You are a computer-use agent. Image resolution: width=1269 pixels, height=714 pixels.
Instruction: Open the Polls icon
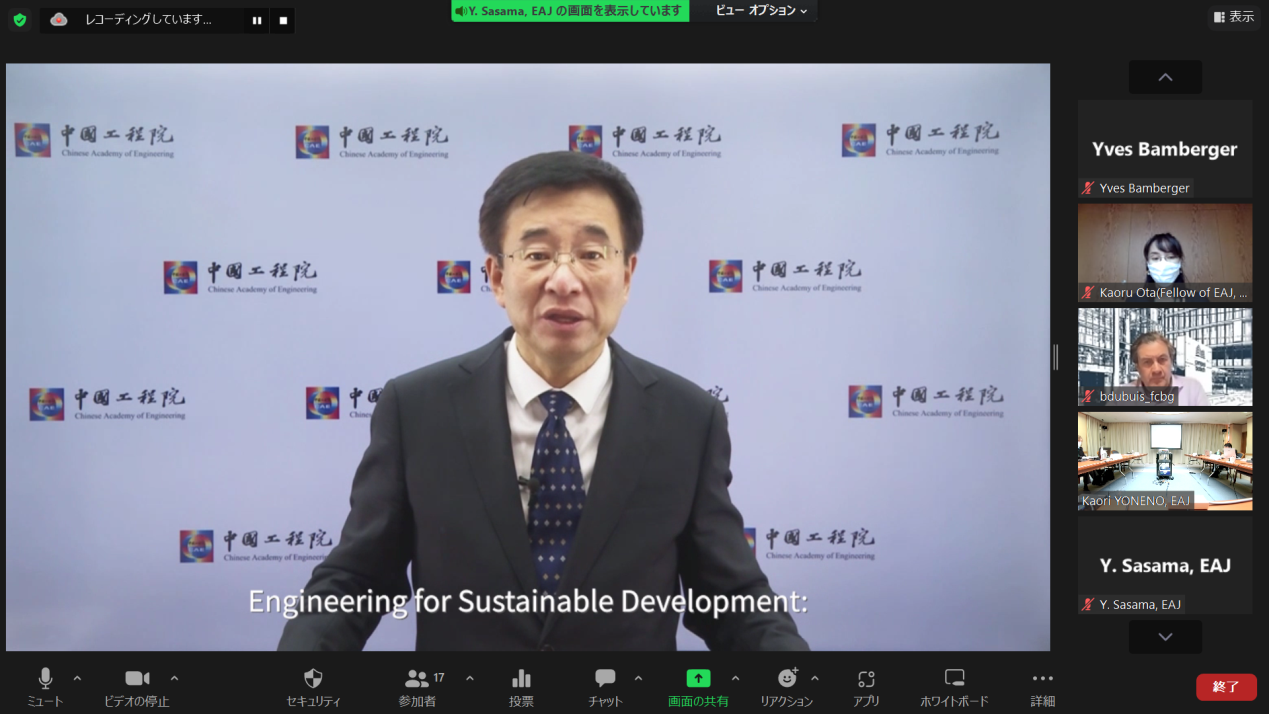pos(521,679)
